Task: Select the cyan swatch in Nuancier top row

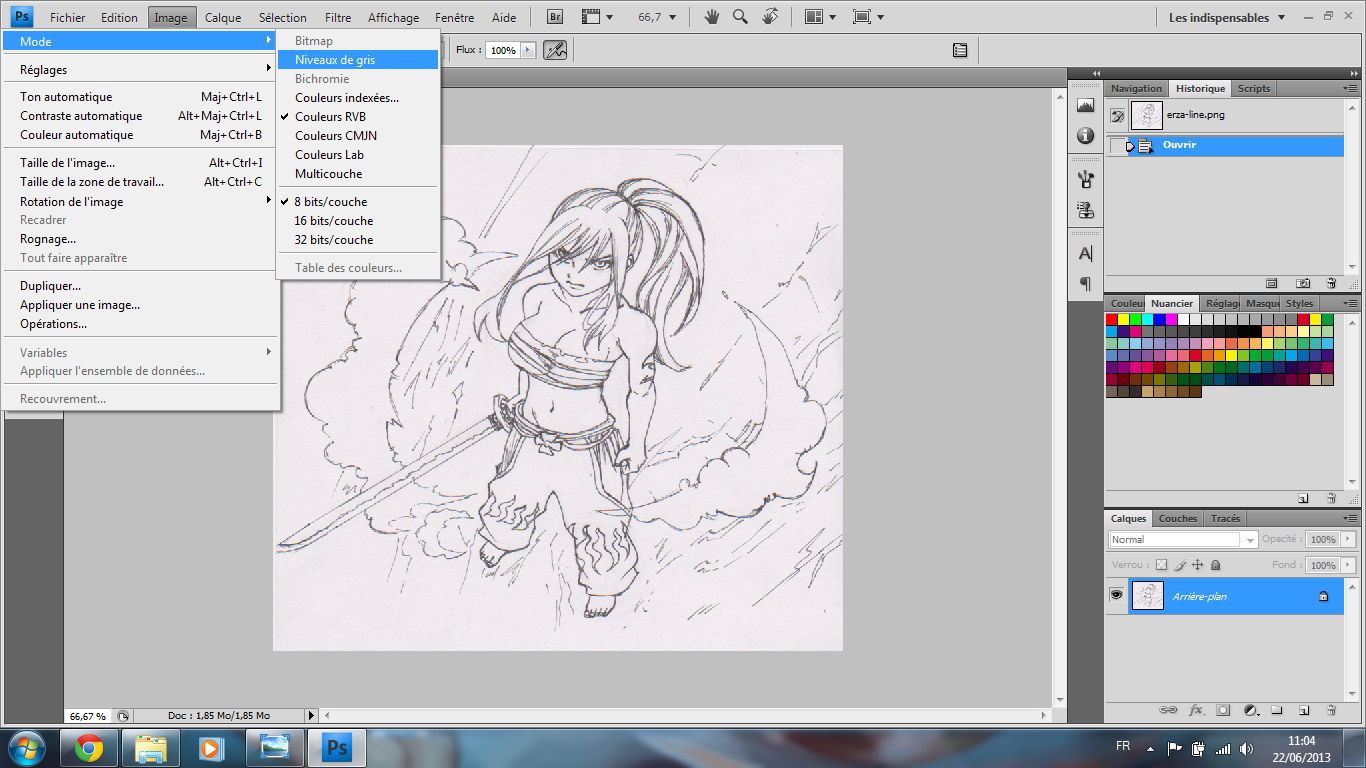Action: [x=1147, y=319]
